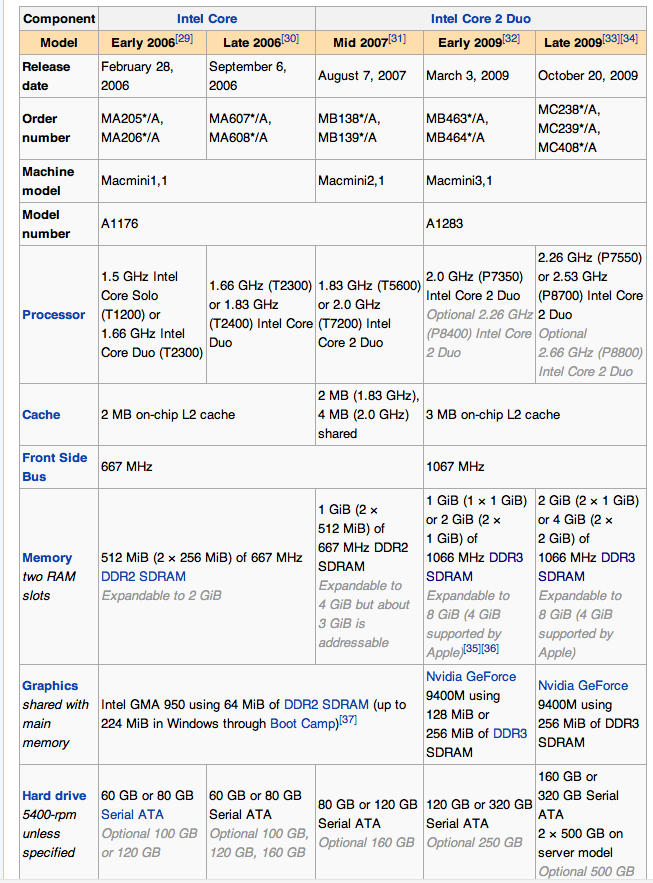
Task: Follow citation [33] beside Late 2009
Action: pyautogui.click(x=611, y=38)
